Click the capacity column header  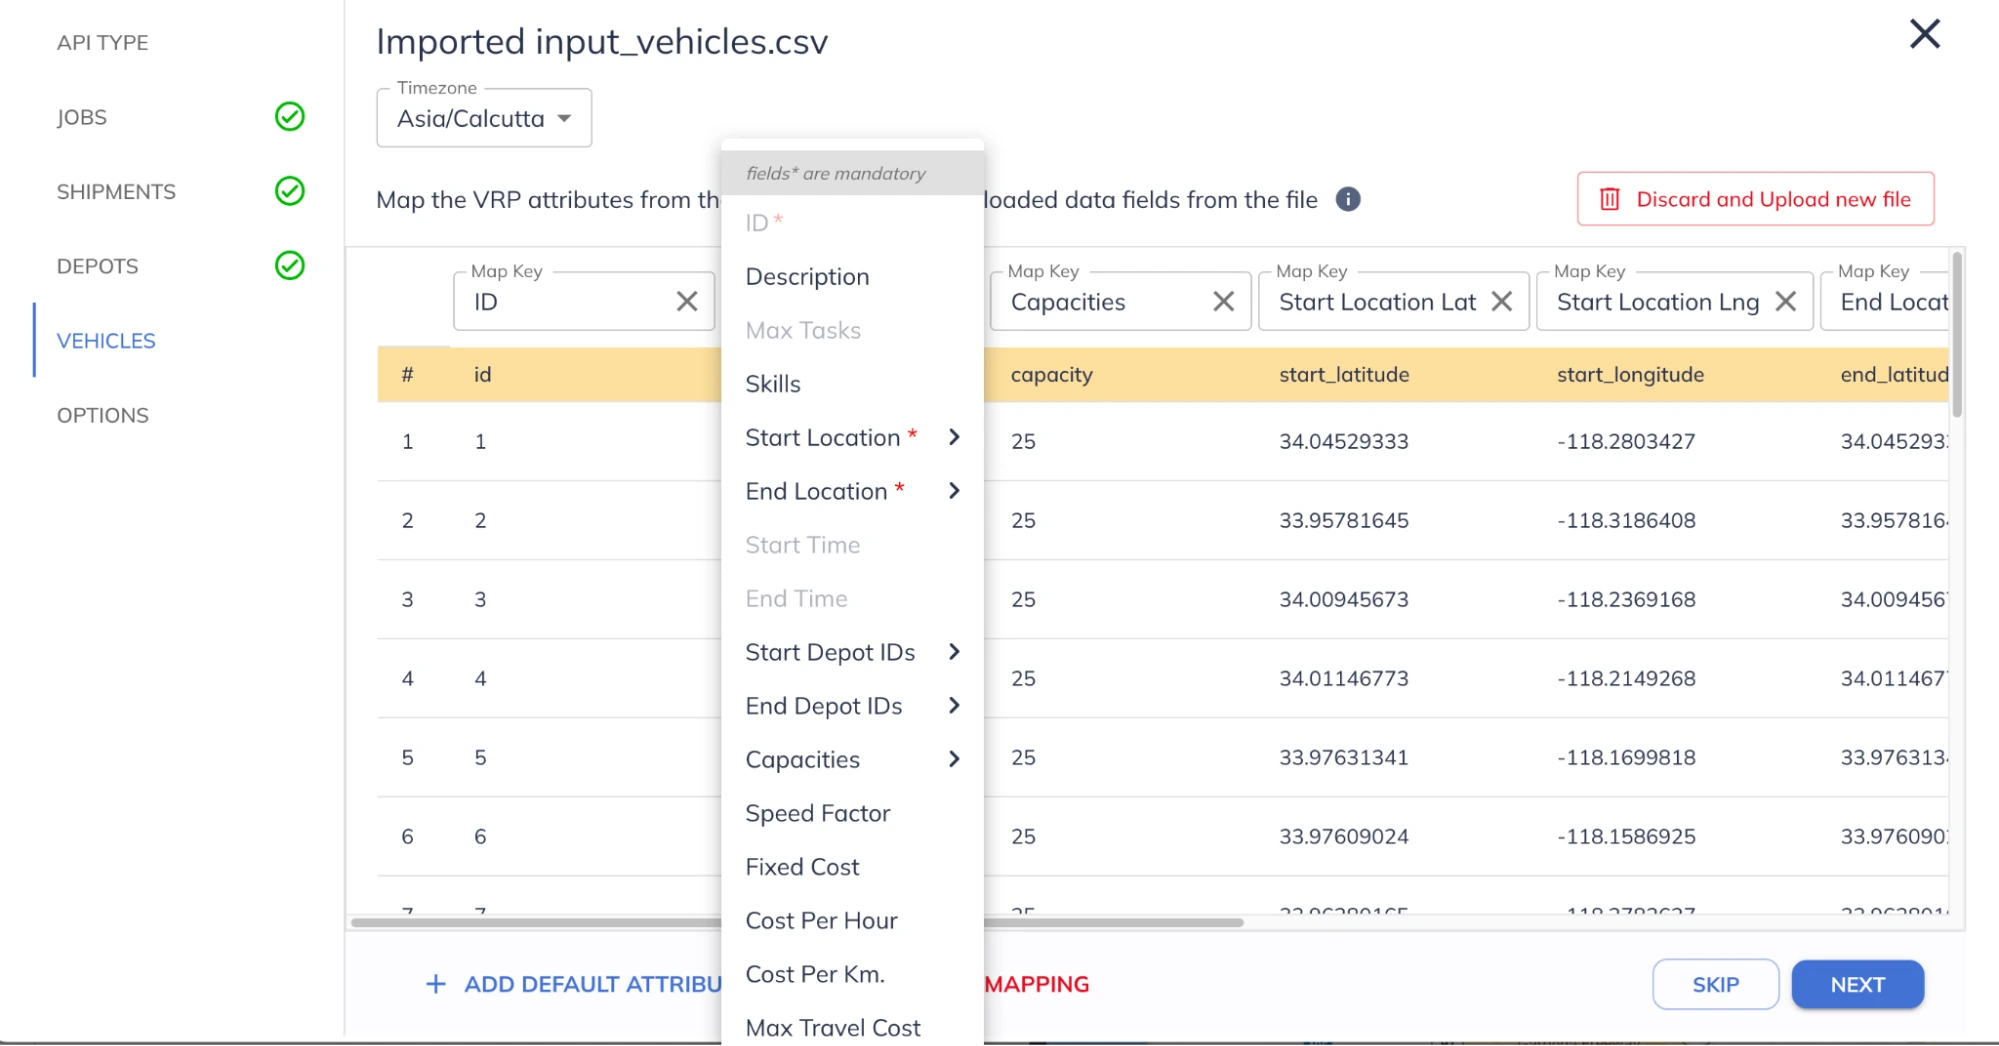[1051, 374]
